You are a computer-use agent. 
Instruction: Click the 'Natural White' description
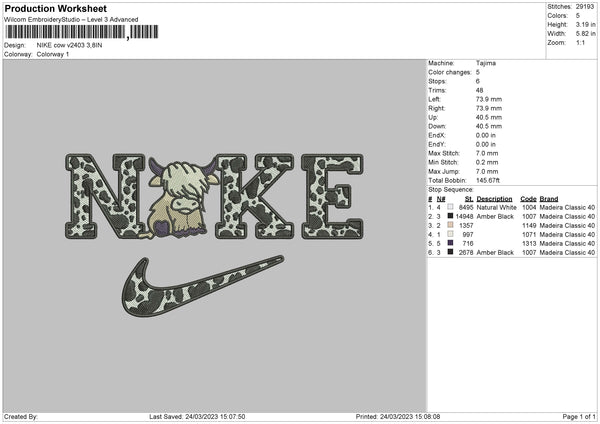point(496,207)
